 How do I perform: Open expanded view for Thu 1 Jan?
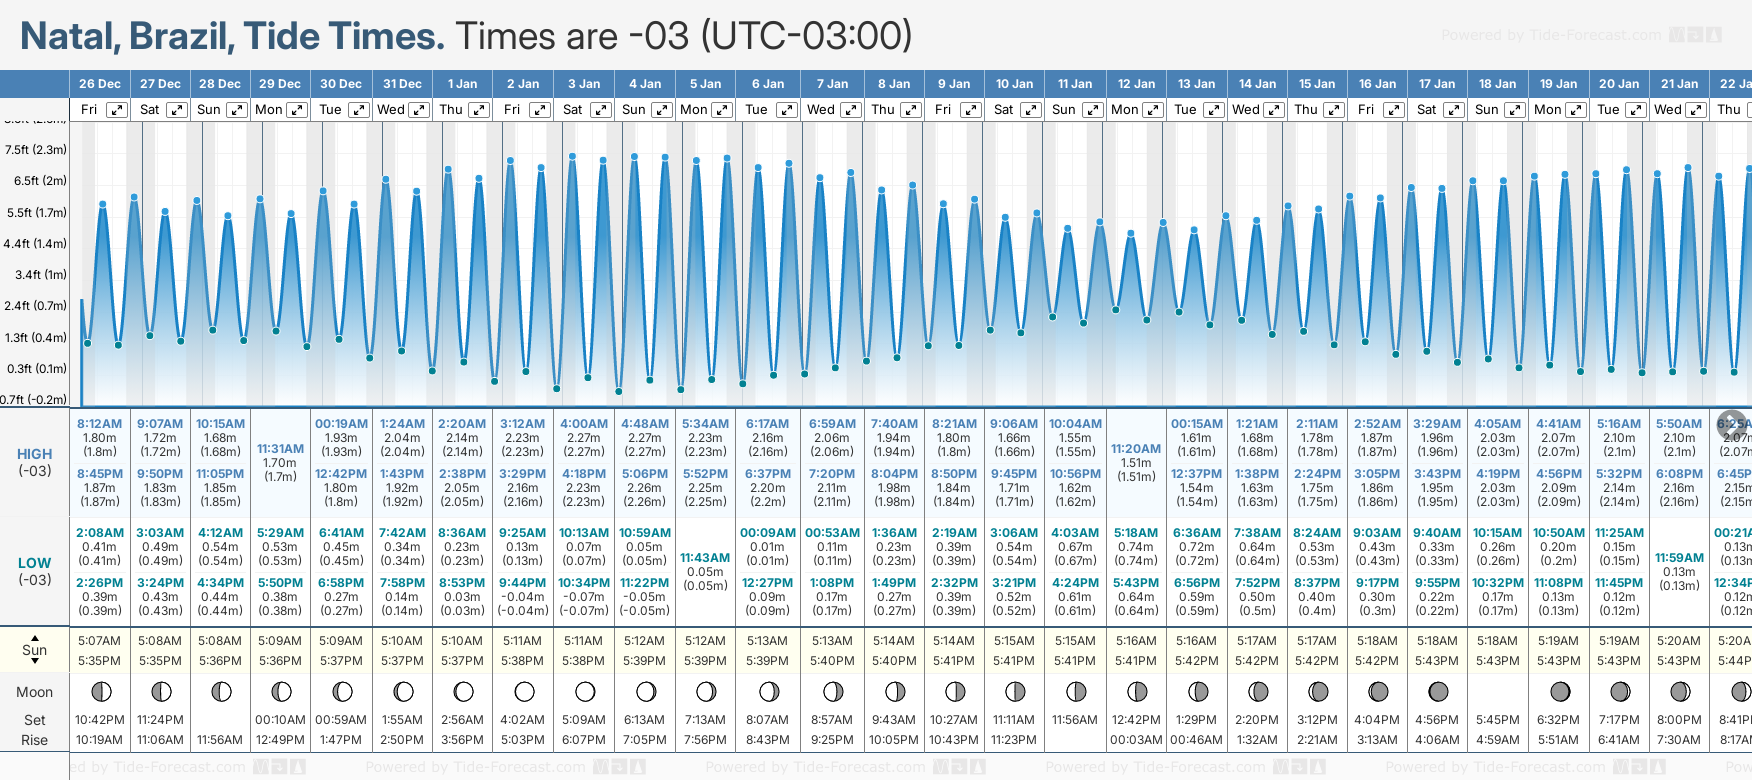tap(479, 110)
